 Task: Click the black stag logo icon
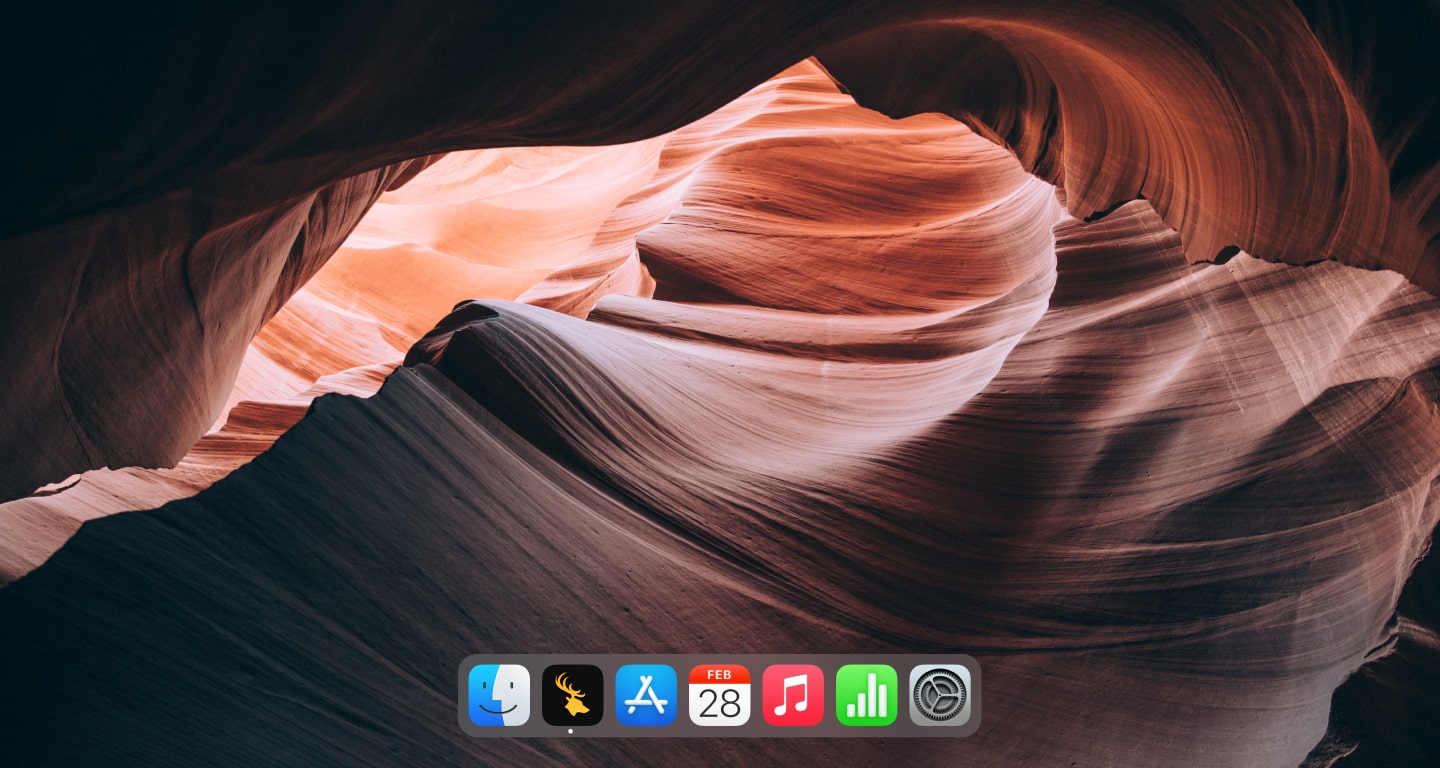pos(571,694)
